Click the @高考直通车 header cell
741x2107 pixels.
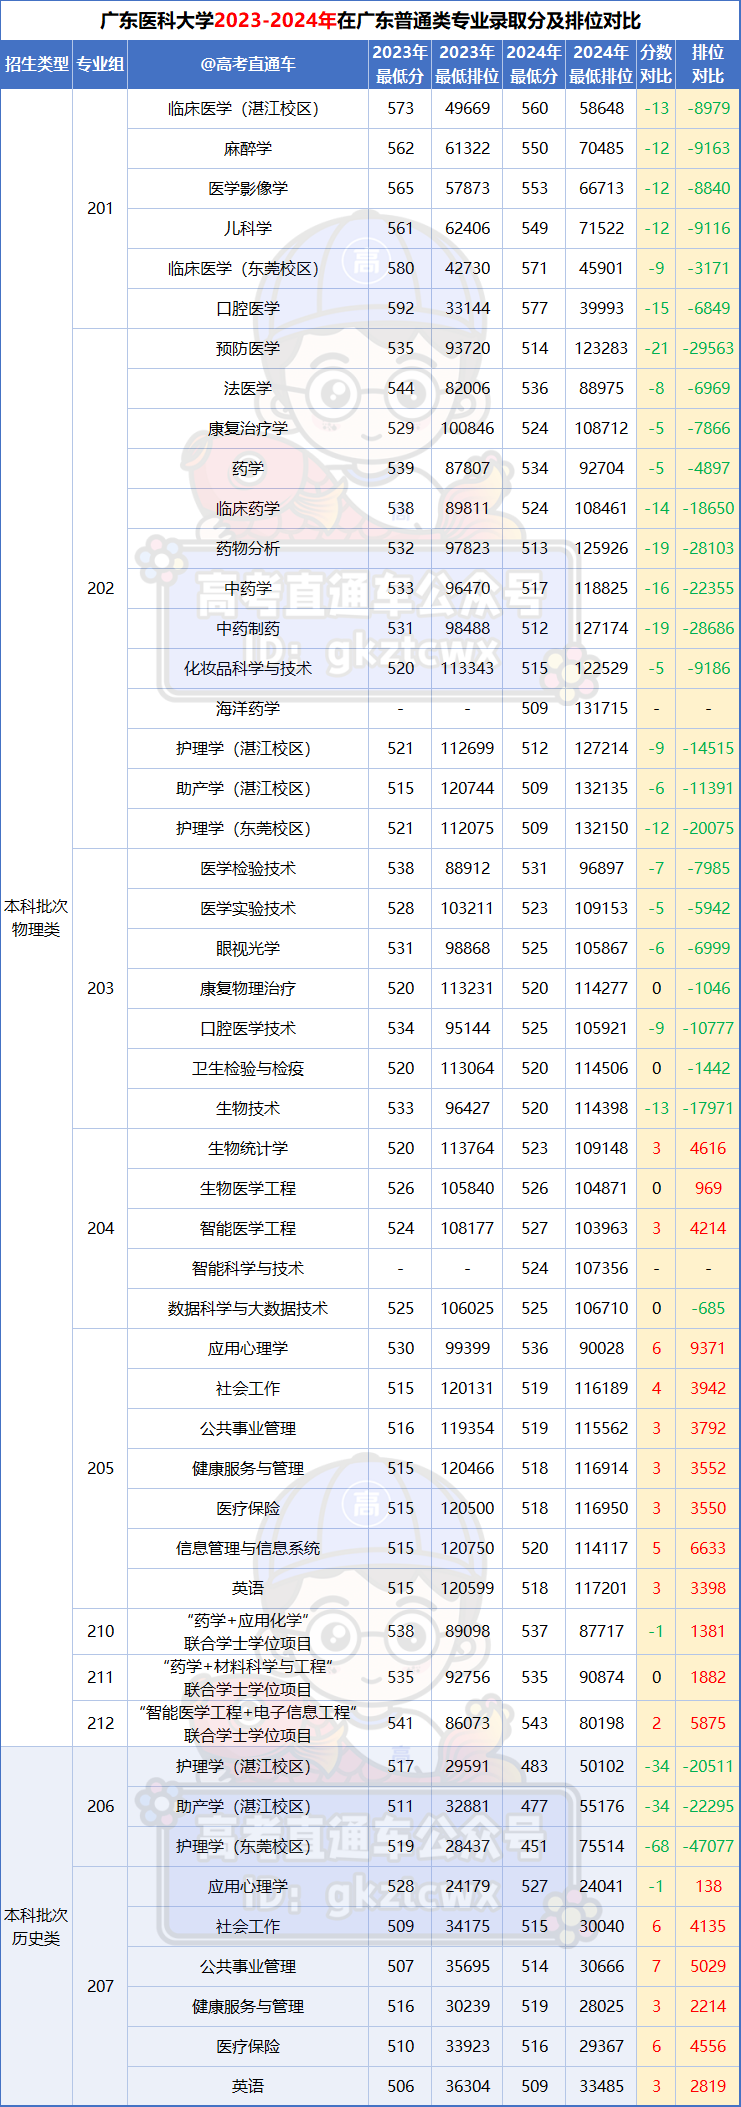click(248, 64)
